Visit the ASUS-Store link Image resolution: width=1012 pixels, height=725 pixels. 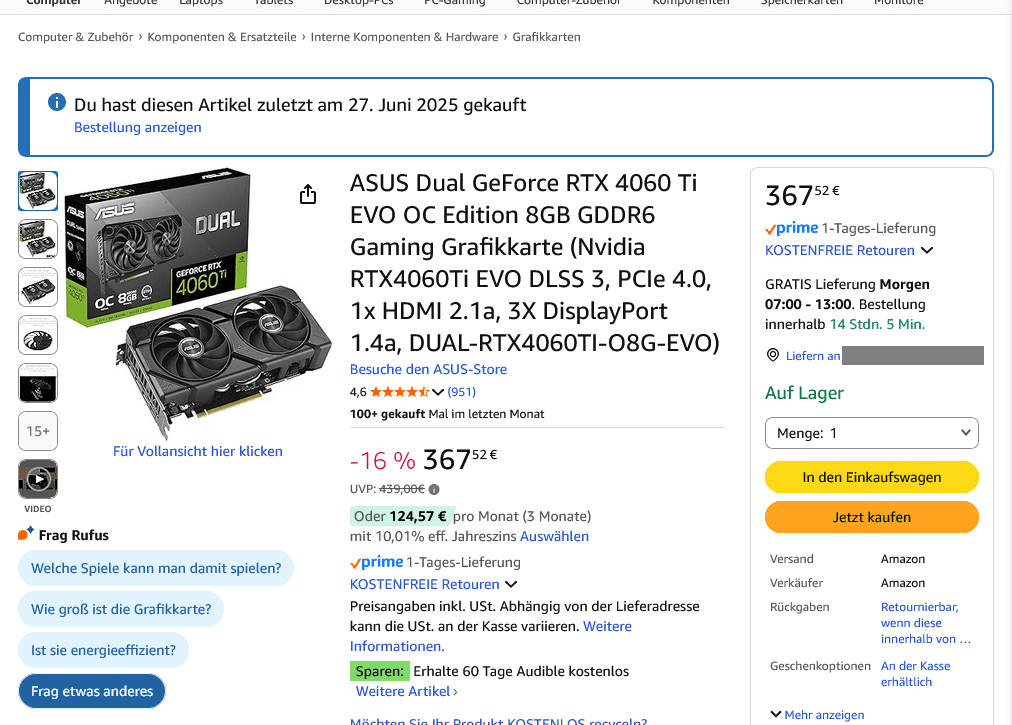428,369
